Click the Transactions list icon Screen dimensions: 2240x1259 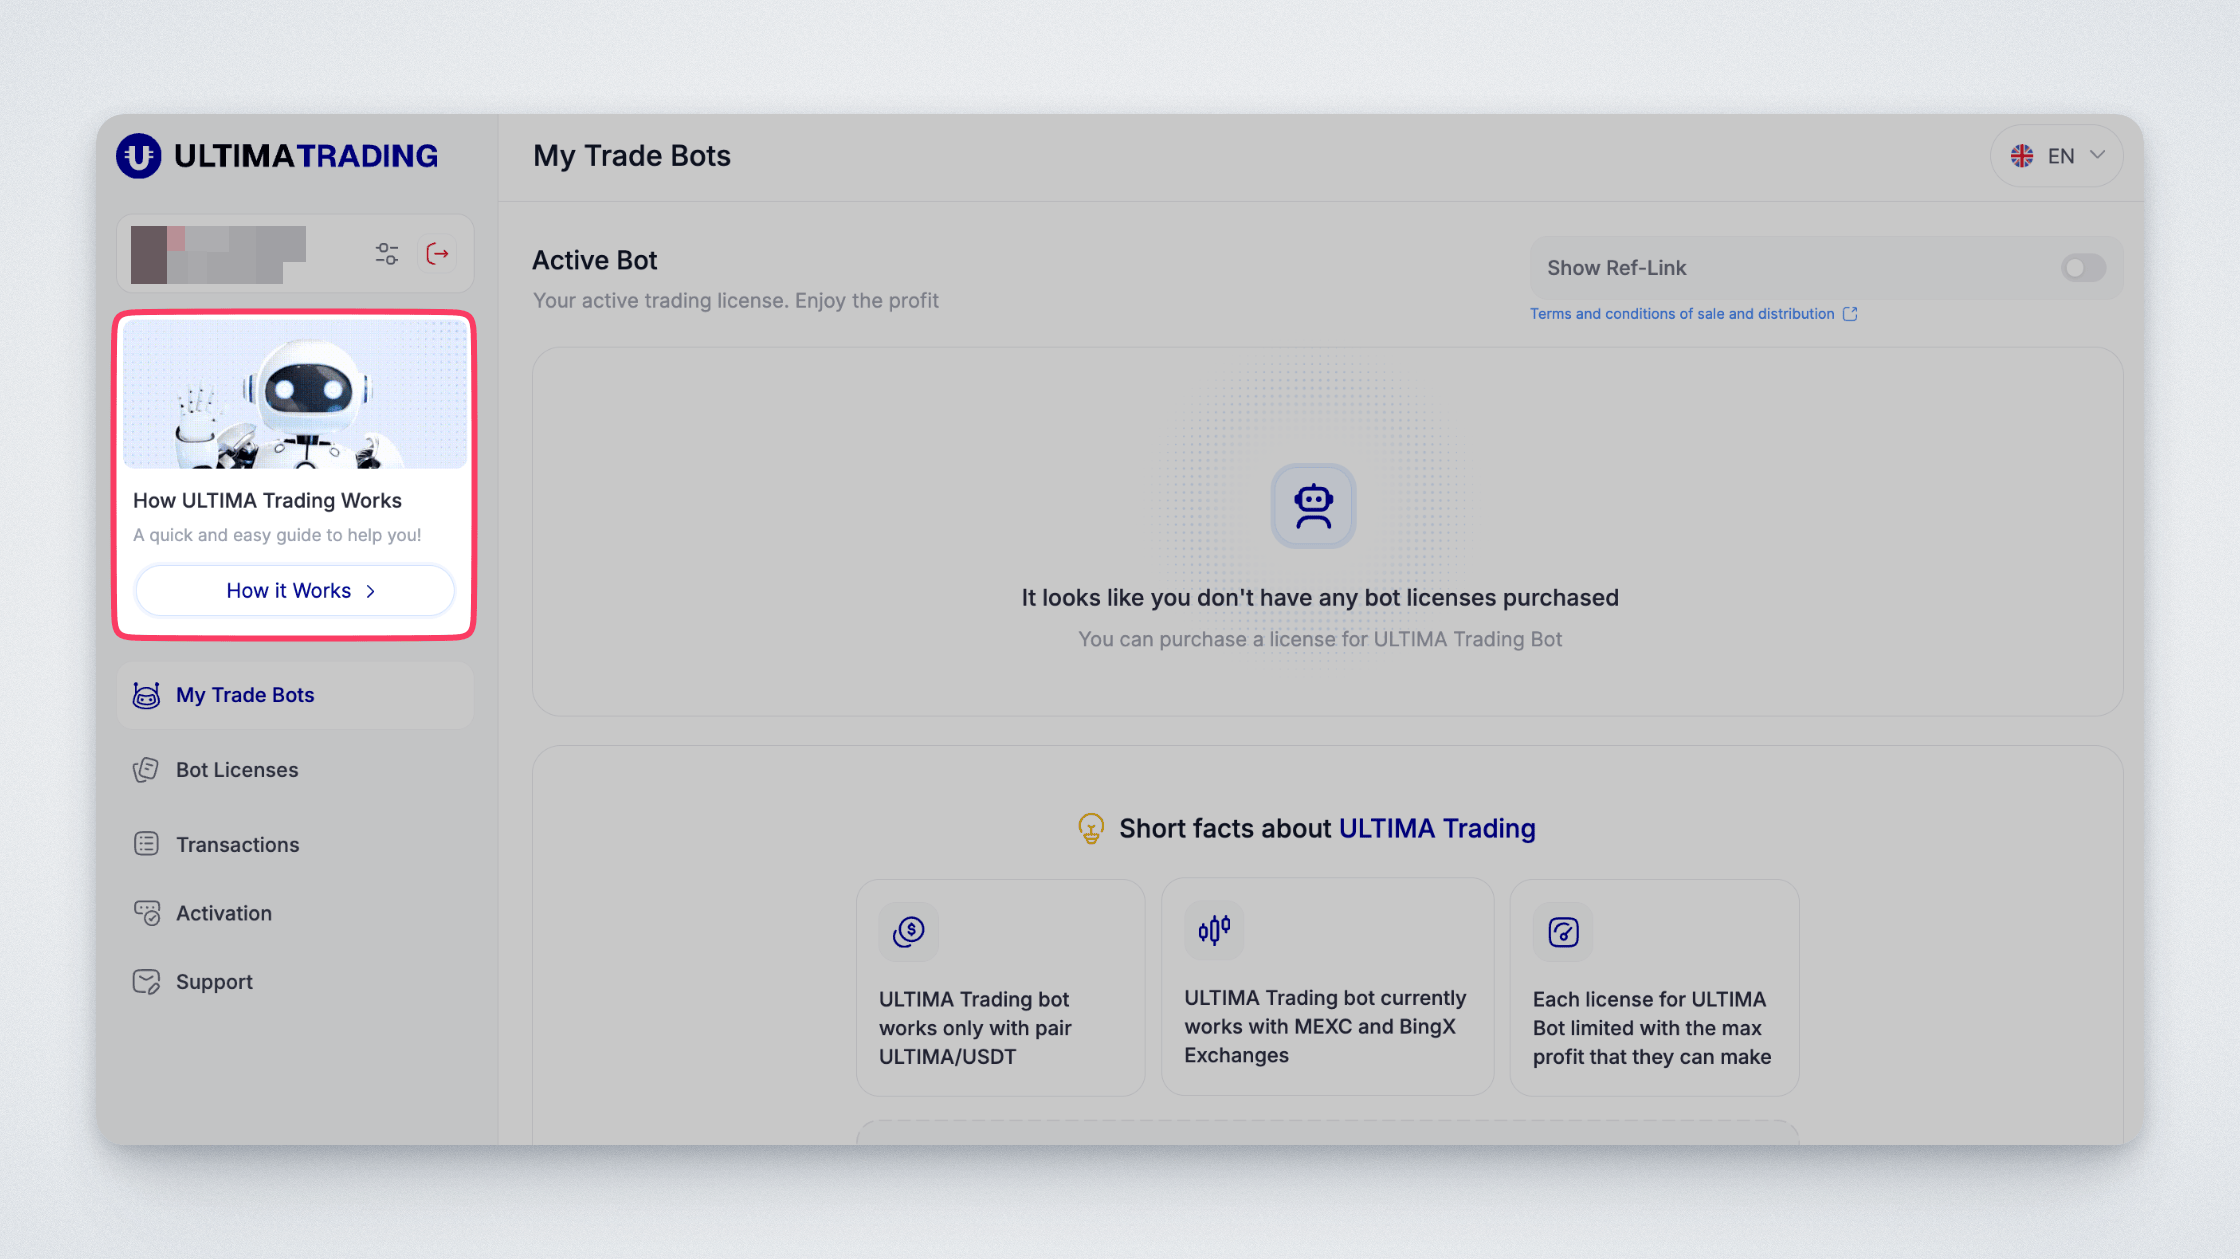[146, 844]
